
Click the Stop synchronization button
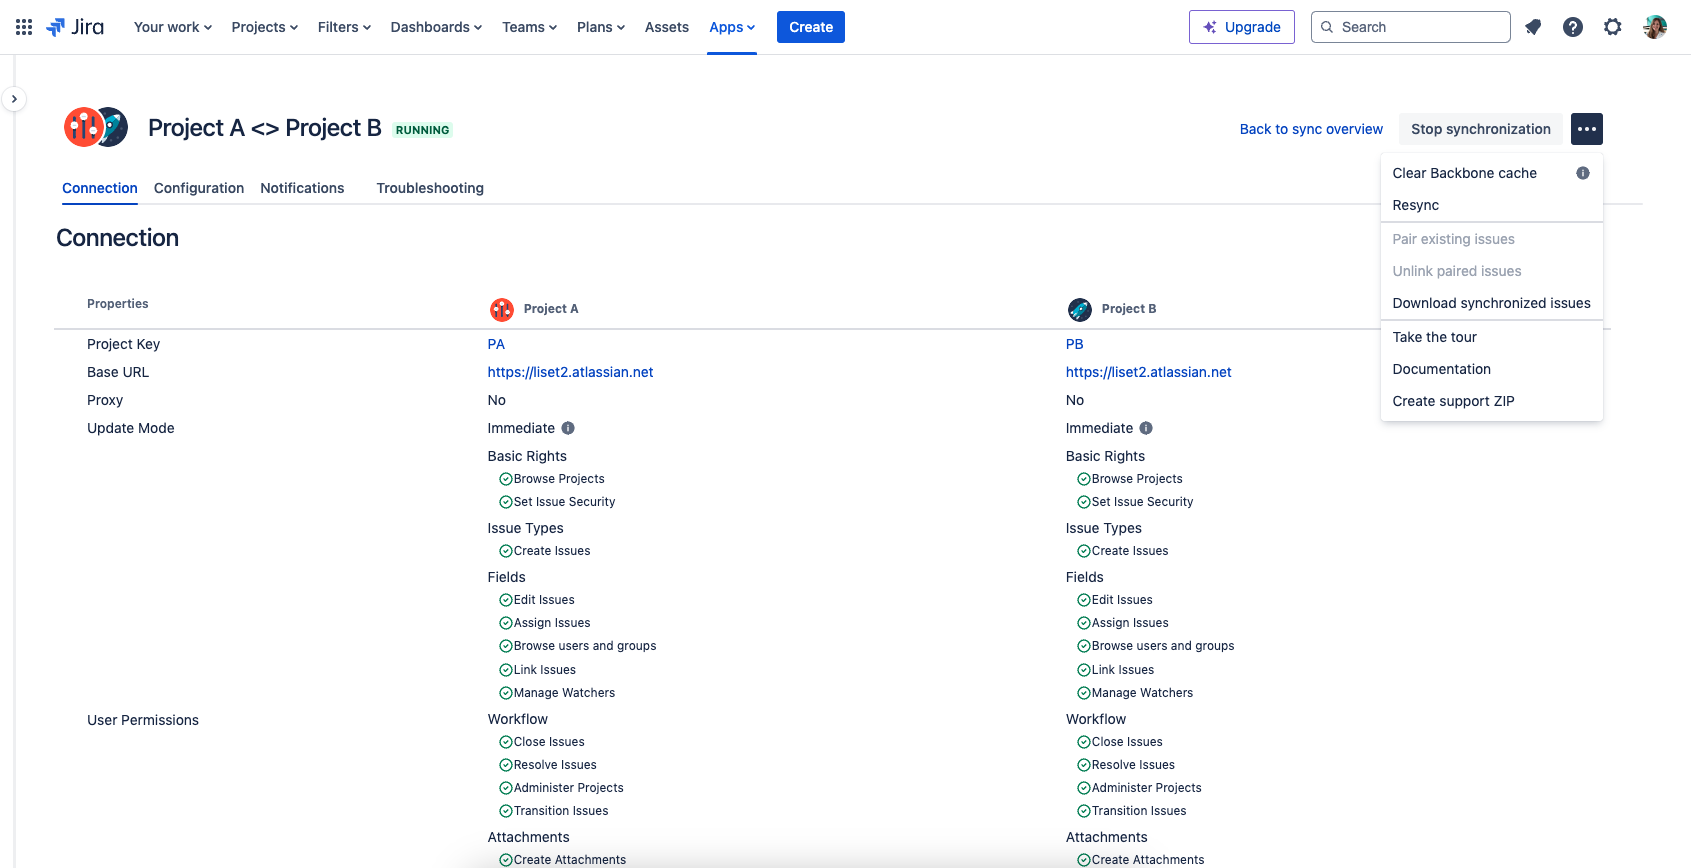(x=1480, y=129)
